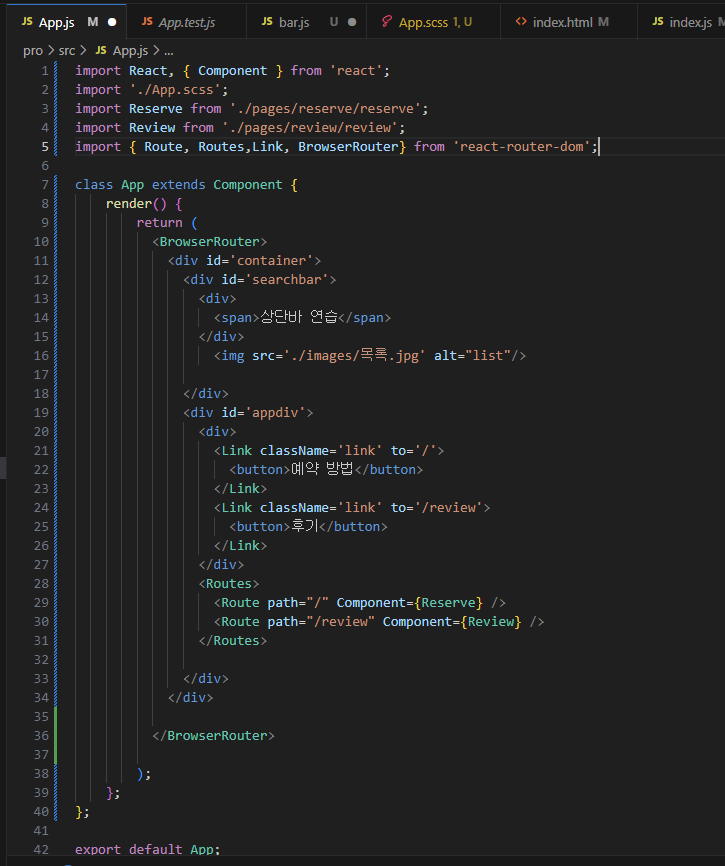
Task: Click the Link to='/' on line 21
Action: pyautogui.click(x=425, y=451)
